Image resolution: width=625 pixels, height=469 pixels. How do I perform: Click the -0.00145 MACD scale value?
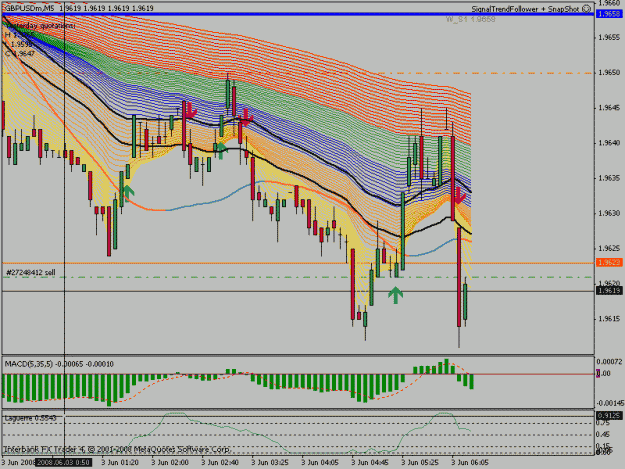pos(609,403)
